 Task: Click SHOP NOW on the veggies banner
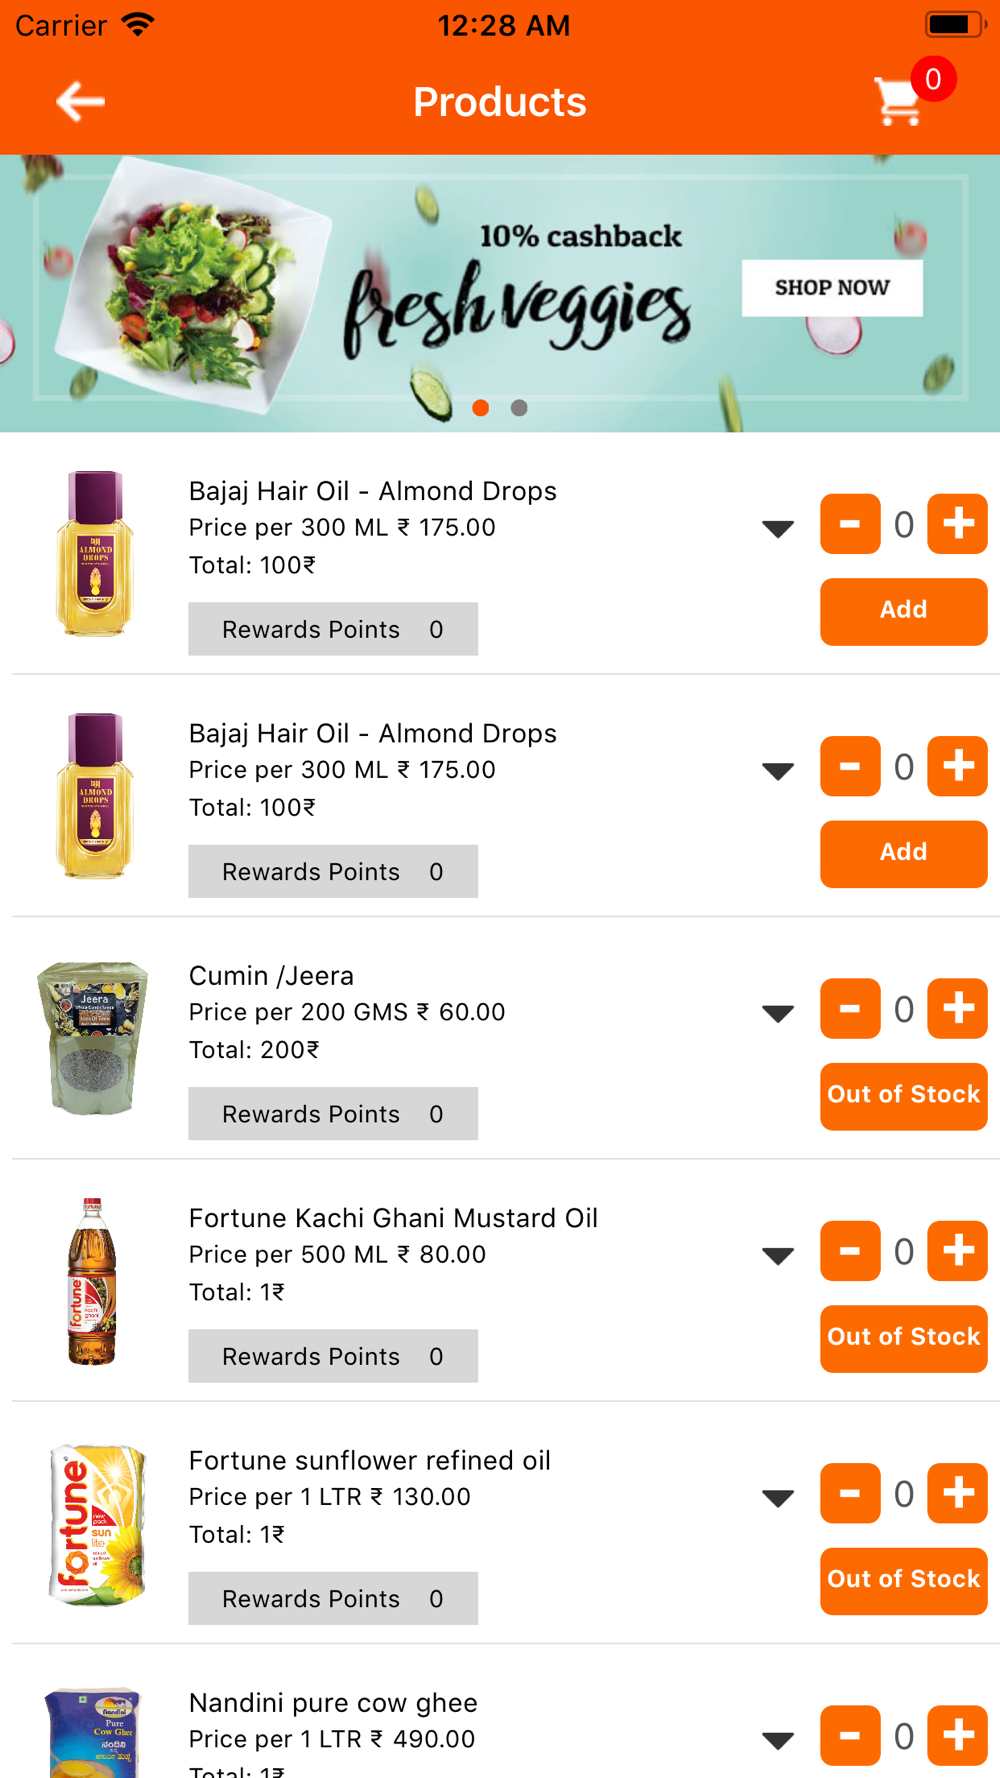(832, 288)
